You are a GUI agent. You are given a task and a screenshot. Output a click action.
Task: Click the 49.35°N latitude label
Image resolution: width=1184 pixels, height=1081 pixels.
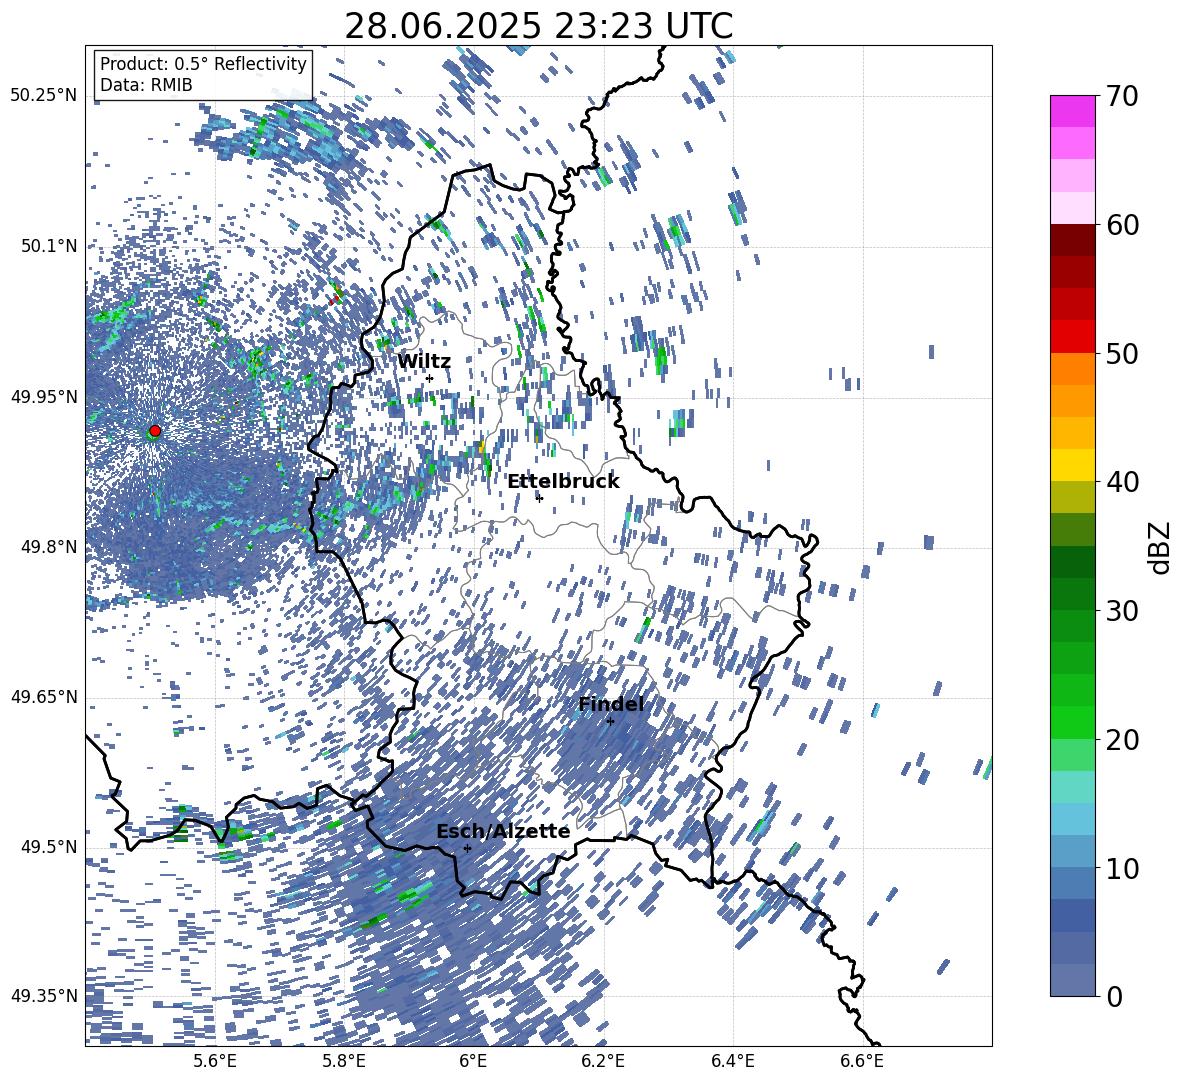click(44, 996)
